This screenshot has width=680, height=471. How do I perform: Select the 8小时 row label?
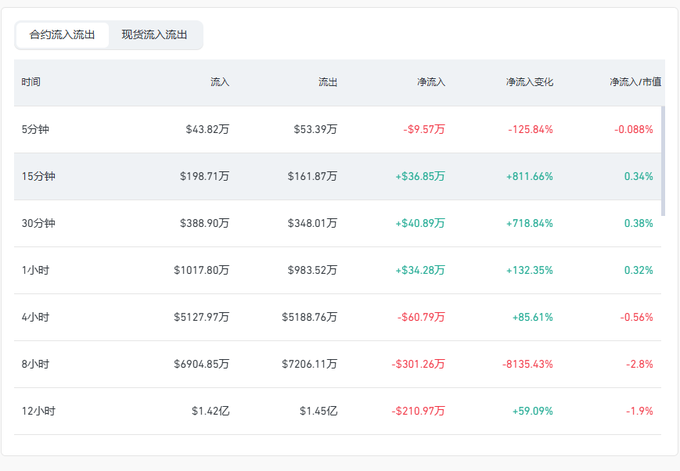36,364
